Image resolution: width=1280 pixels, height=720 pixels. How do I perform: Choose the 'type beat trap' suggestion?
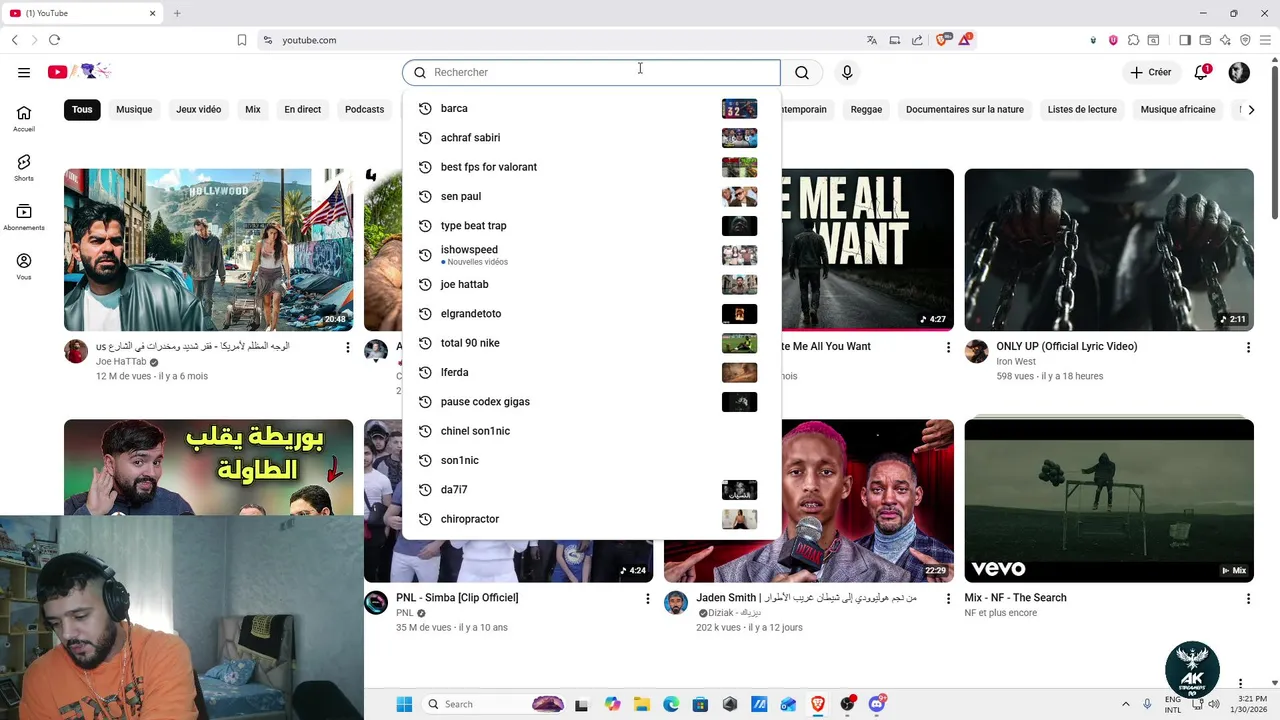(x=591, y=226)
